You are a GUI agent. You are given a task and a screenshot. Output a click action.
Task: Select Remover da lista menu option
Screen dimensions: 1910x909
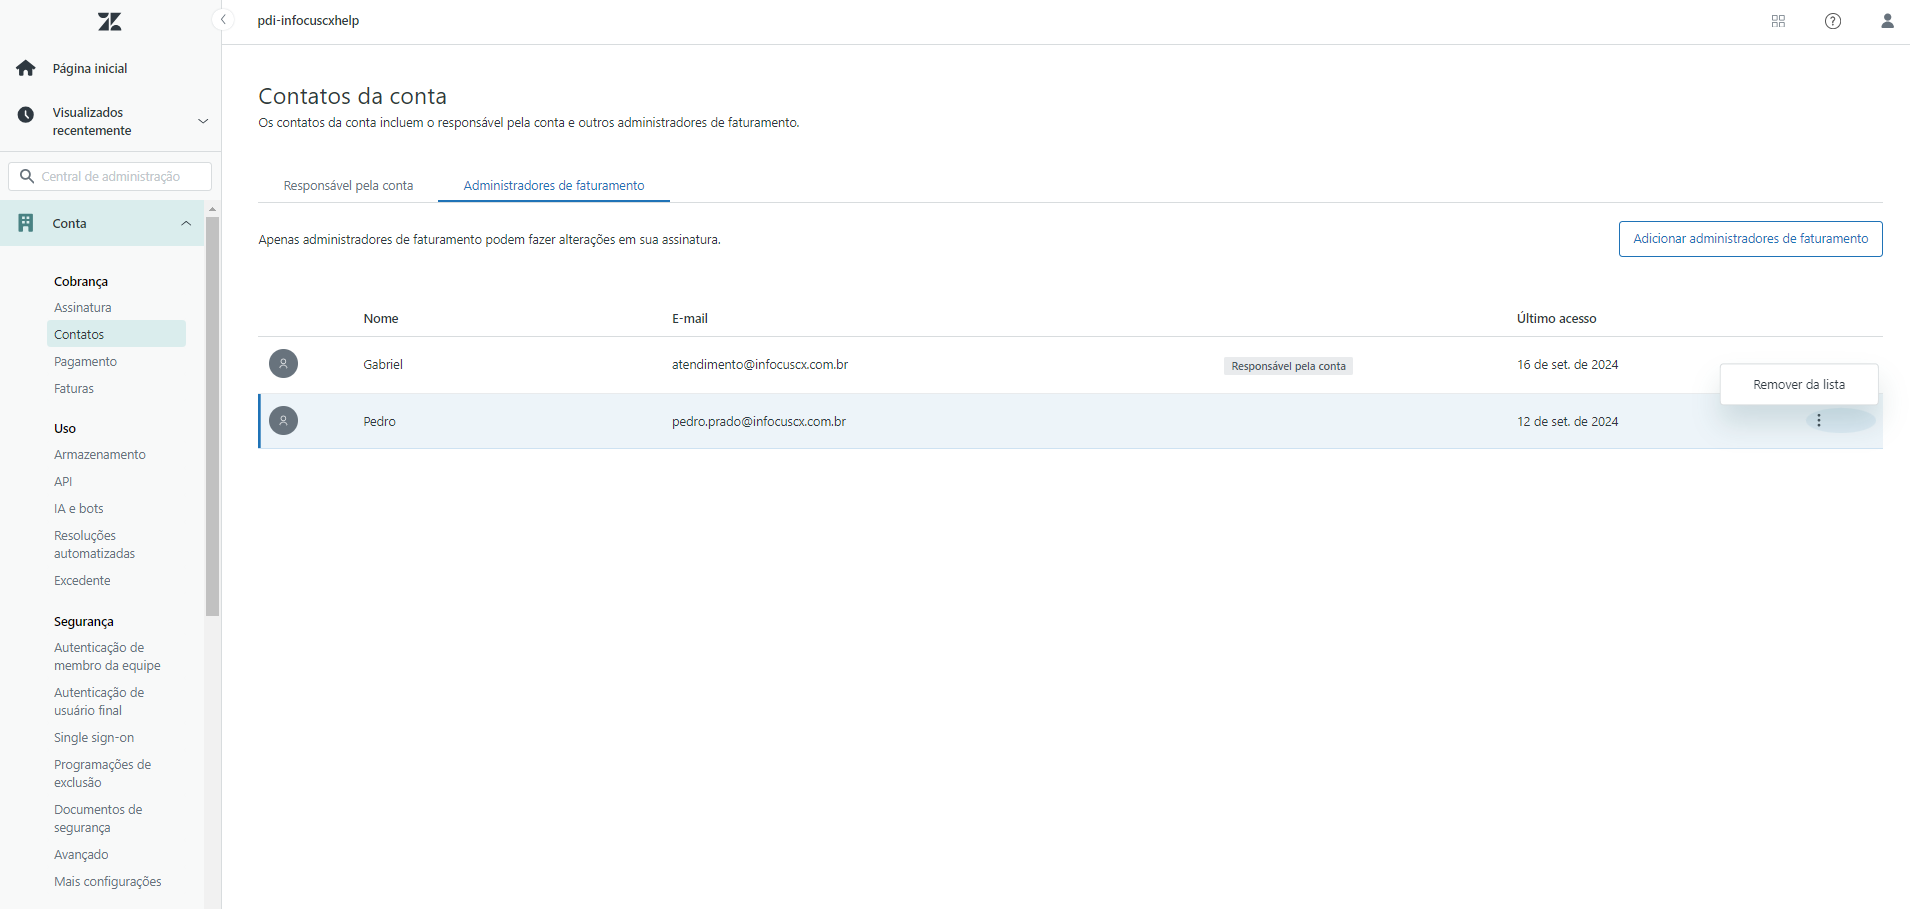pyautogui.click(x=1798, y=385)
